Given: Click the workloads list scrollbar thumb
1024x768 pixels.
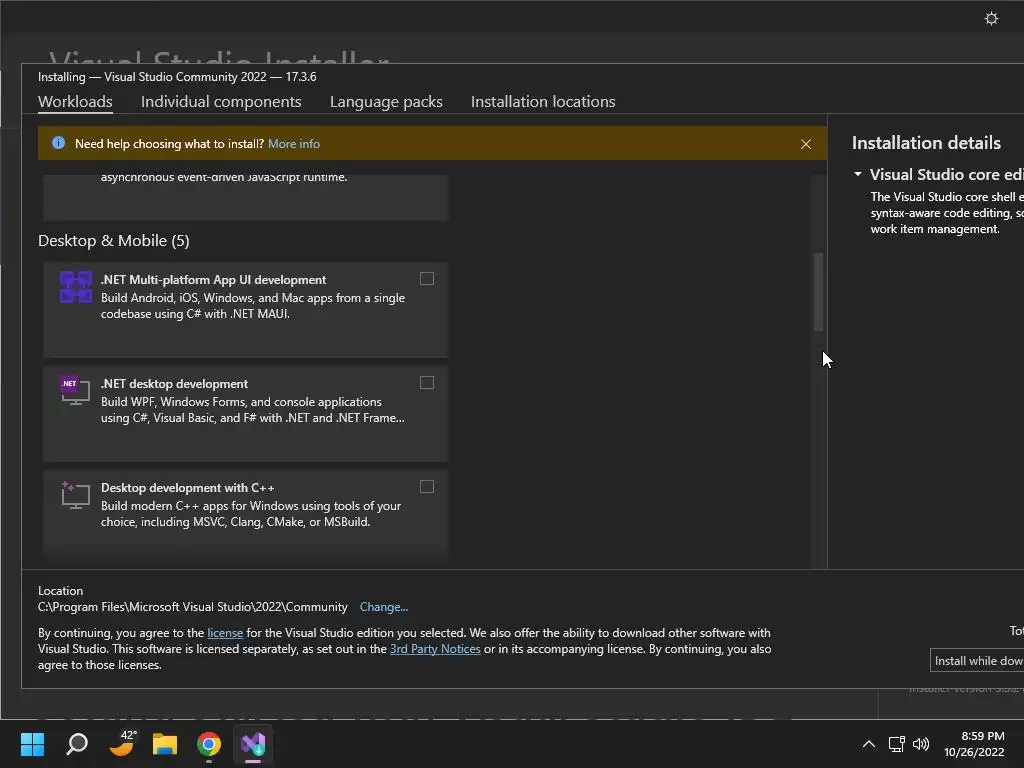Looking at the screenshot, I should (x=818, y=292).
